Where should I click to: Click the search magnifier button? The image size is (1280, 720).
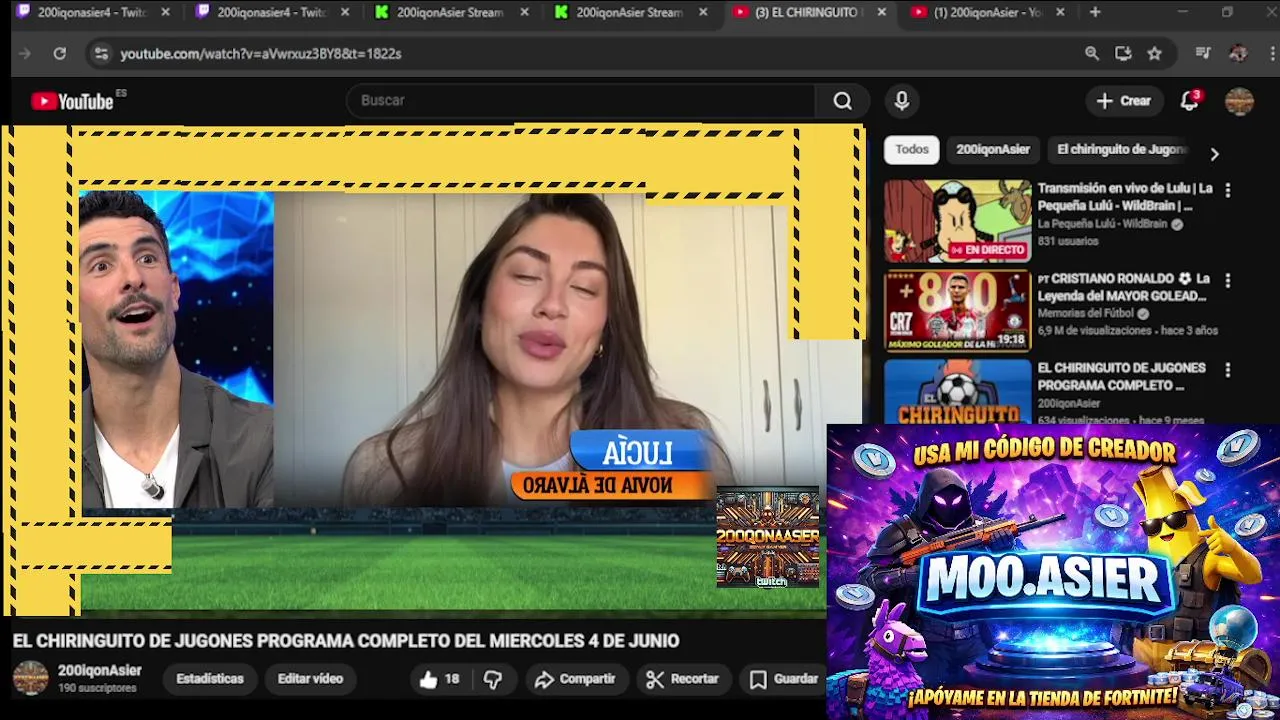(843, 101)
